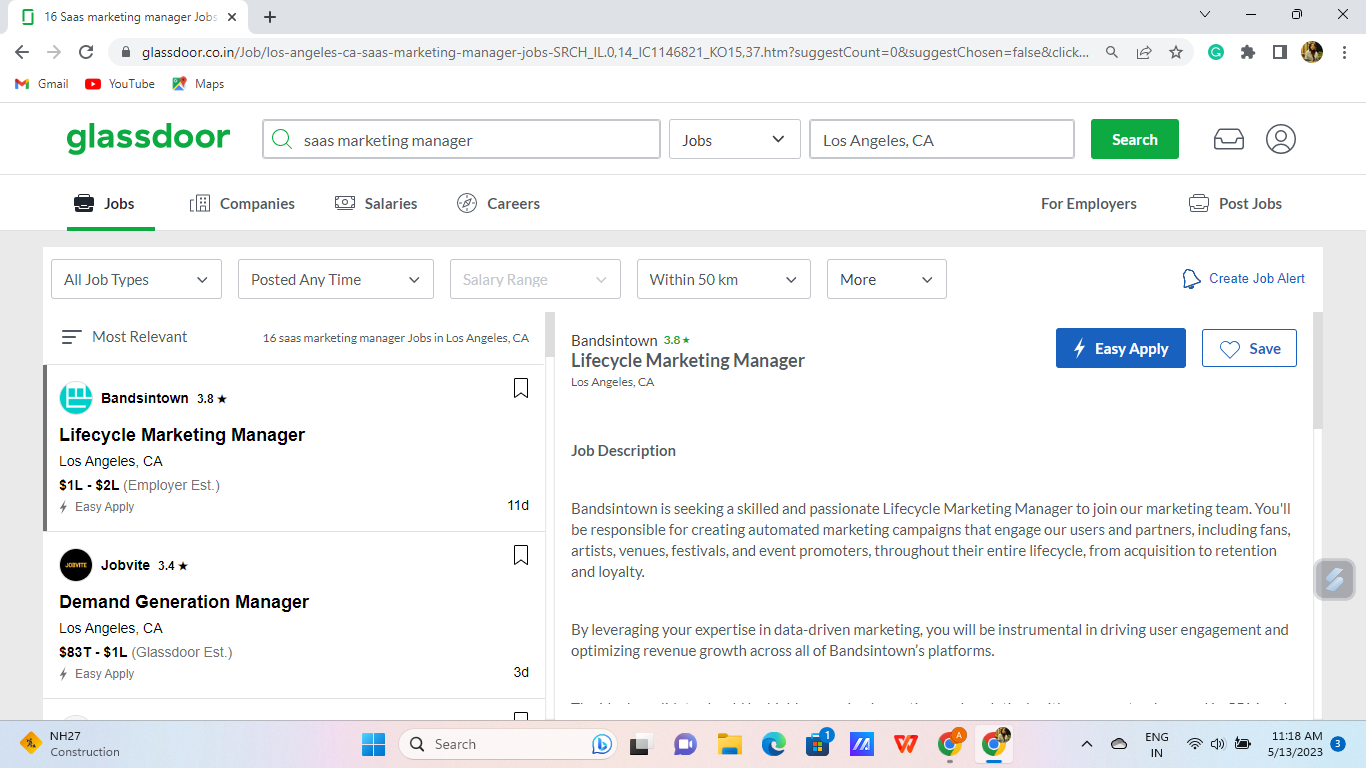
Task: Bookmark this page with the star icon
Action: click(1176, 52)
